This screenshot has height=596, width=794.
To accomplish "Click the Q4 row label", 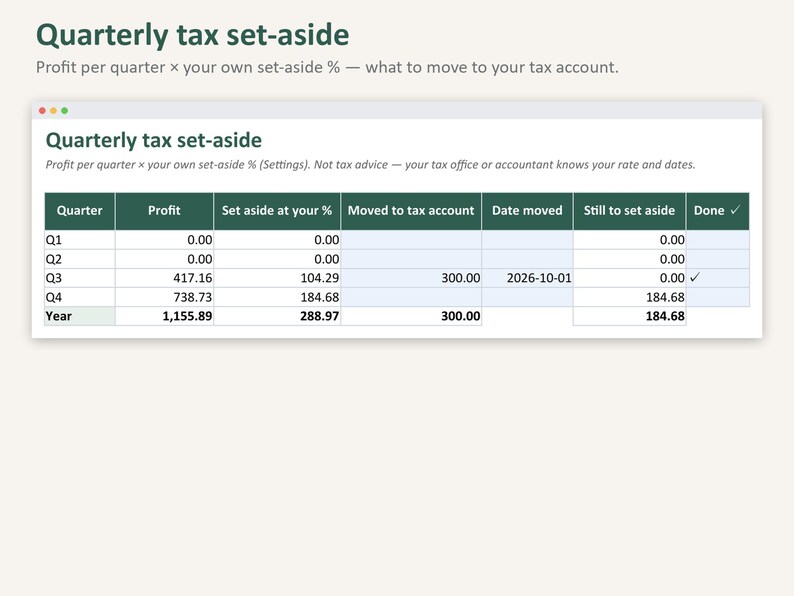I will 80,297.
